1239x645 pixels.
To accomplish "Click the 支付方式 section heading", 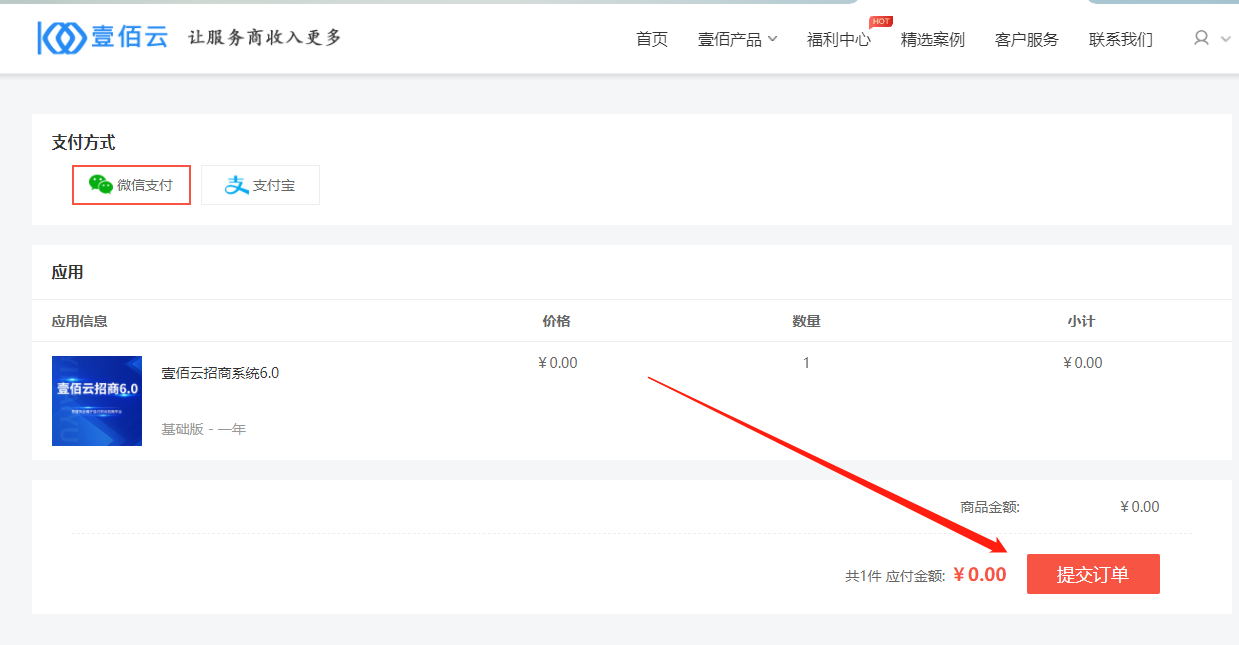I will coord(83,143).
